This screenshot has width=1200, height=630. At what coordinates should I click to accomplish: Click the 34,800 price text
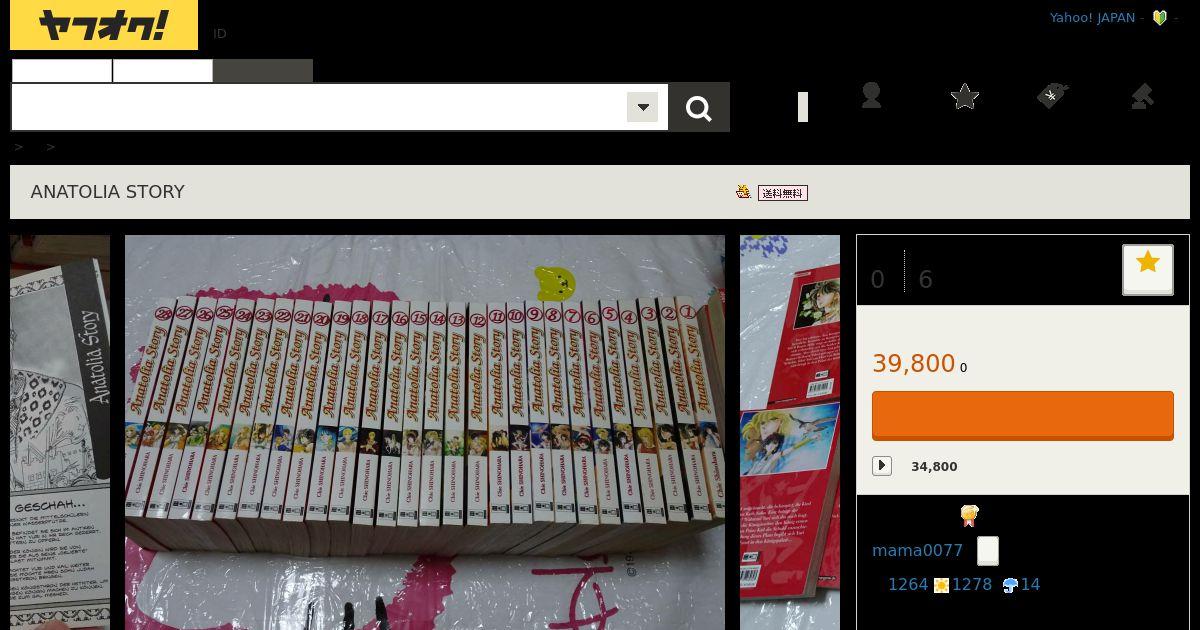934,466
